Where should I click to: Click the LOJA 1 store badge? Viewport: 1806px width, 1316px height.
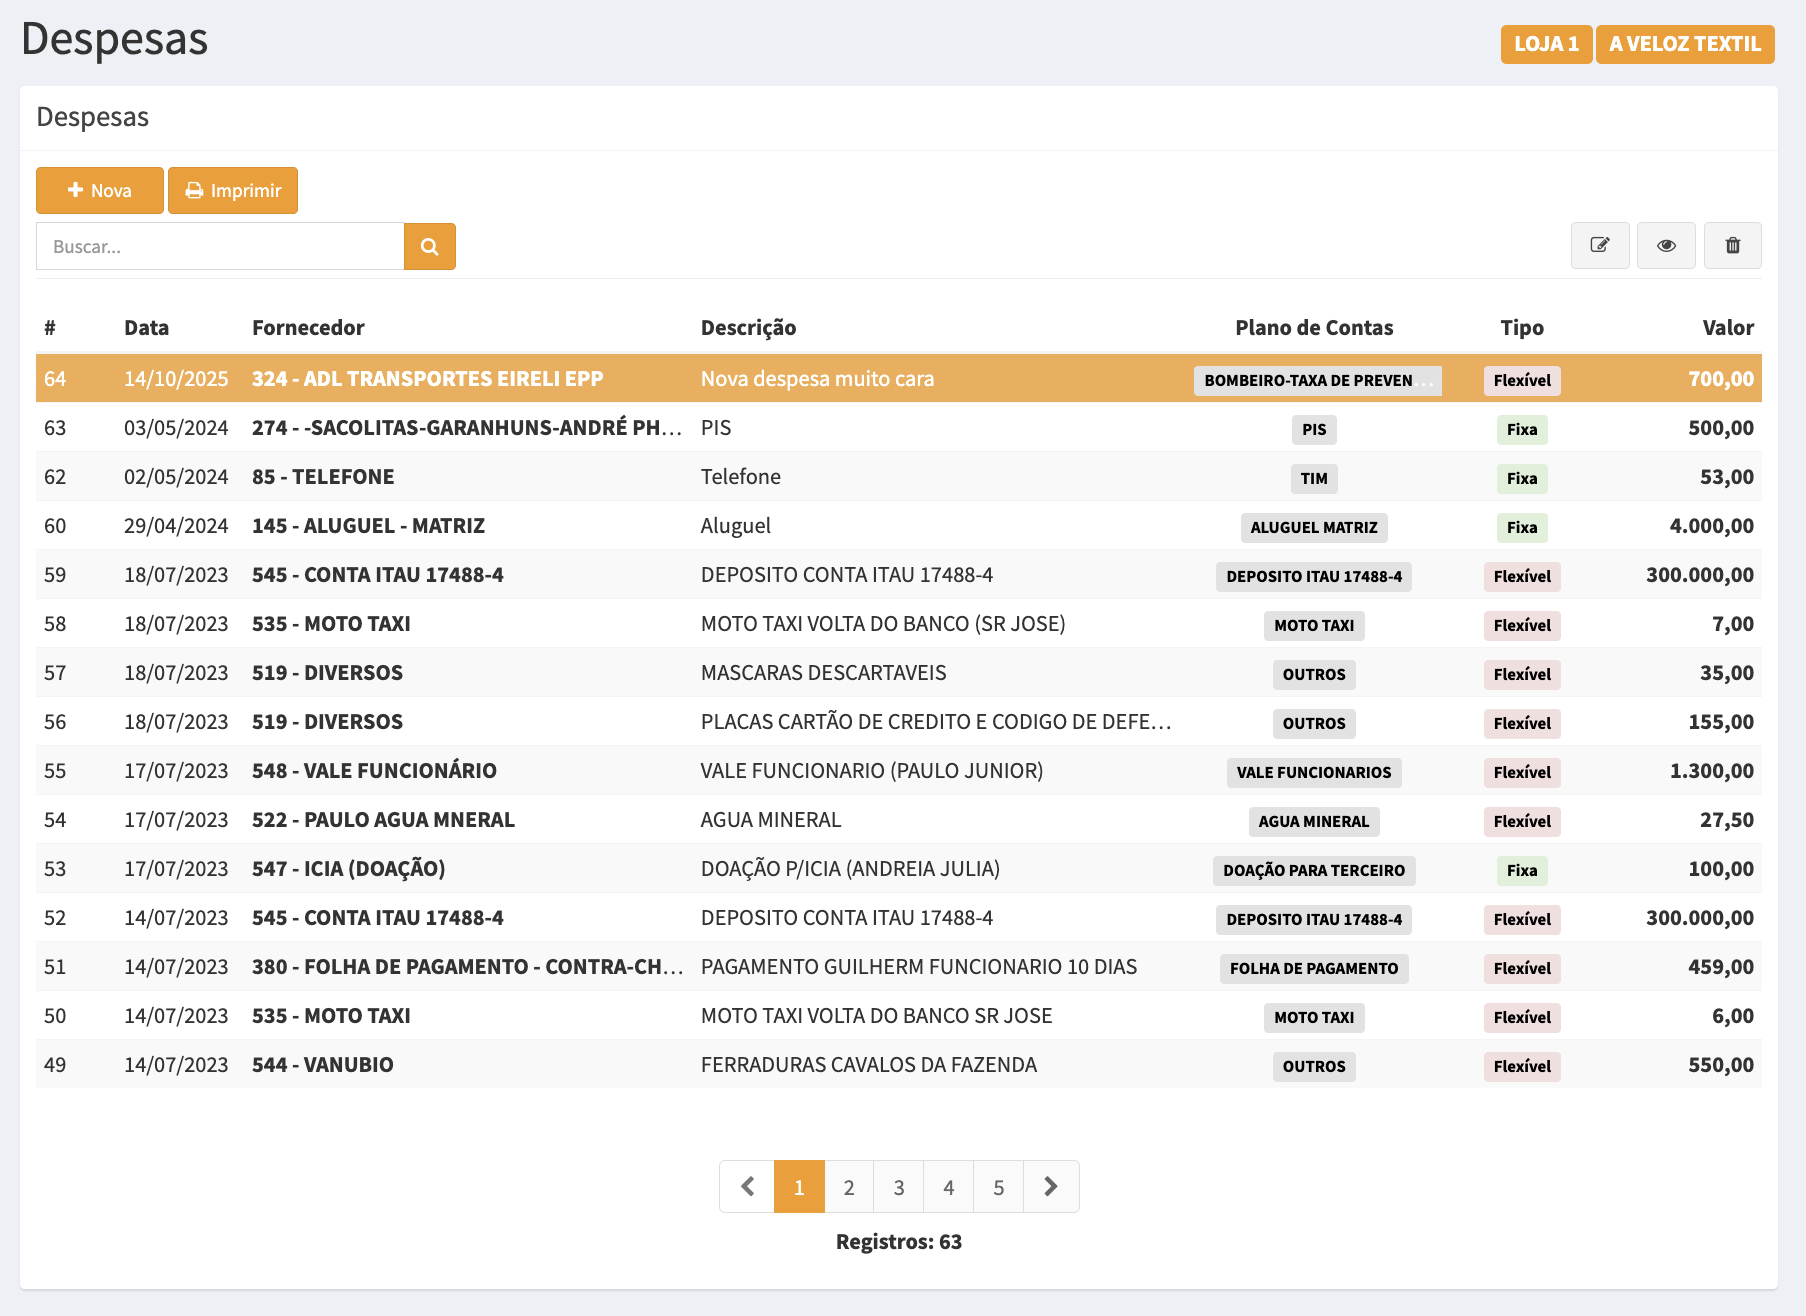[1546, 45]
